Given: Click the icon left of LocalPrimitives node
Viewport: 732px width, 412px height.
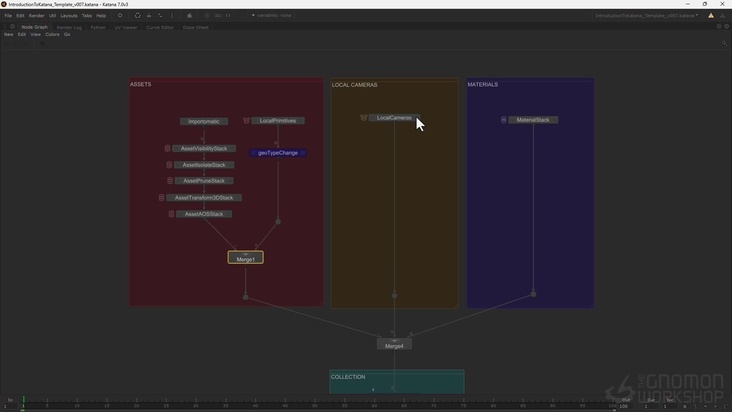Looking at the screenshot, I should tap(246, 121).
